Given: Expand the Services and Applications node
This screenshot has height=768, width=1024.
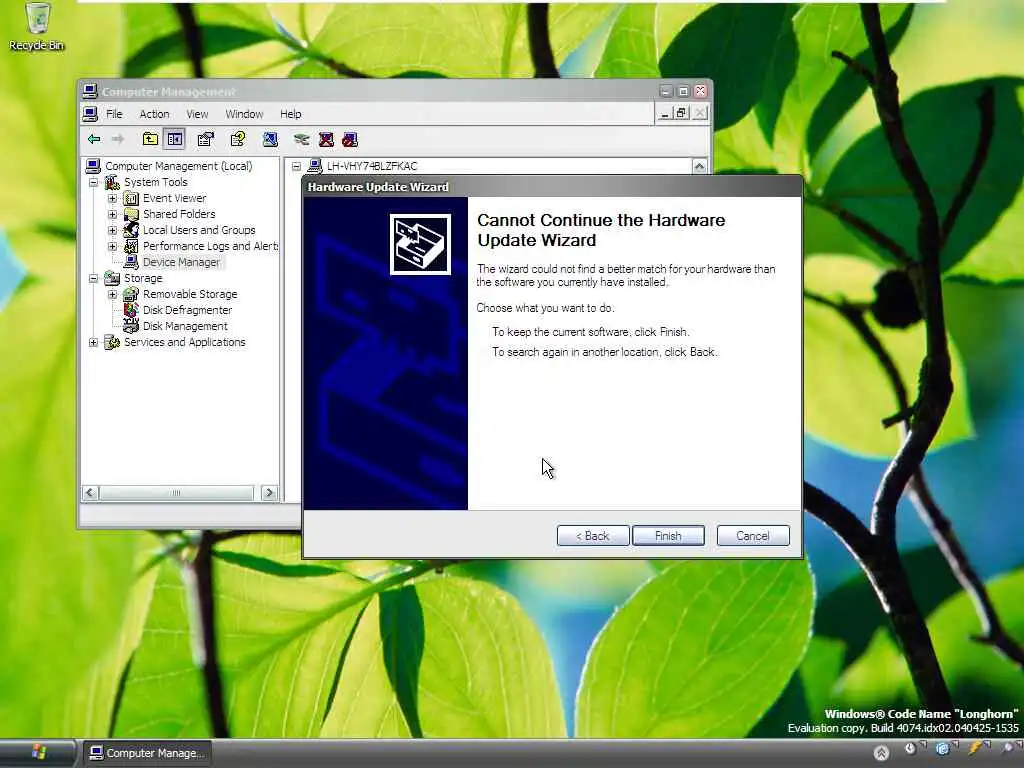Looking at the screenshot, I should tap(93, 342).
